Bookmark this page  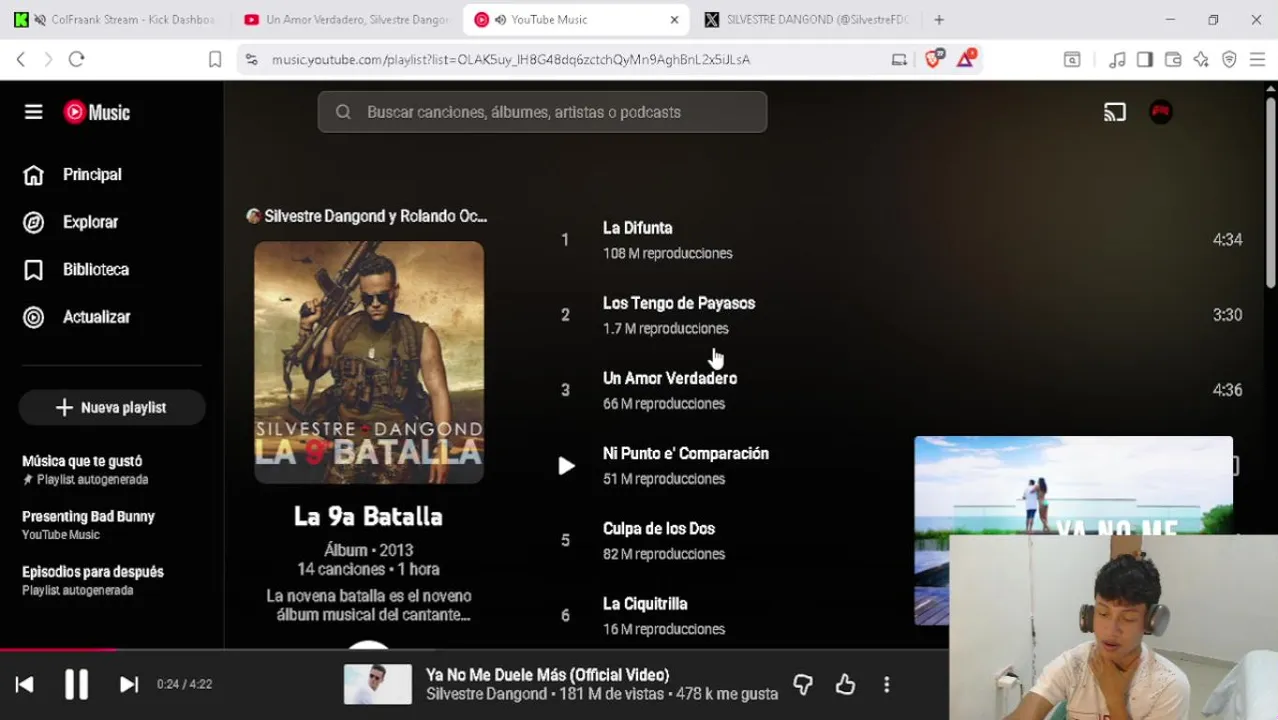215,59
